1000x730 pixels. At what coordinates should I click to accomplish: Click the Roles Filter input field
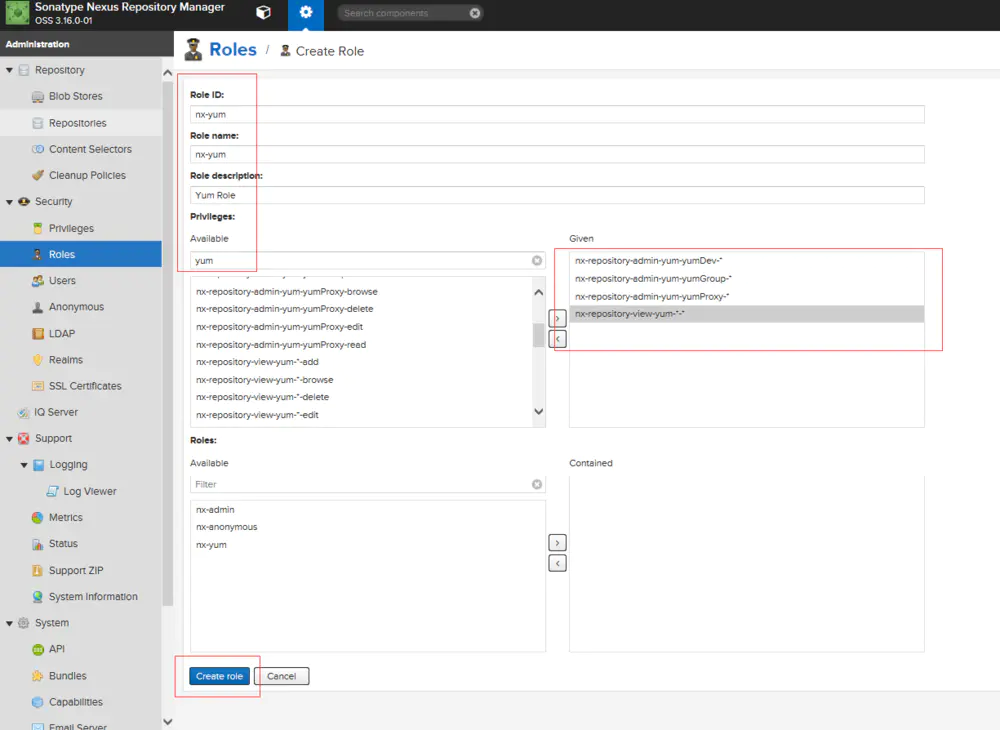point(361,485)
